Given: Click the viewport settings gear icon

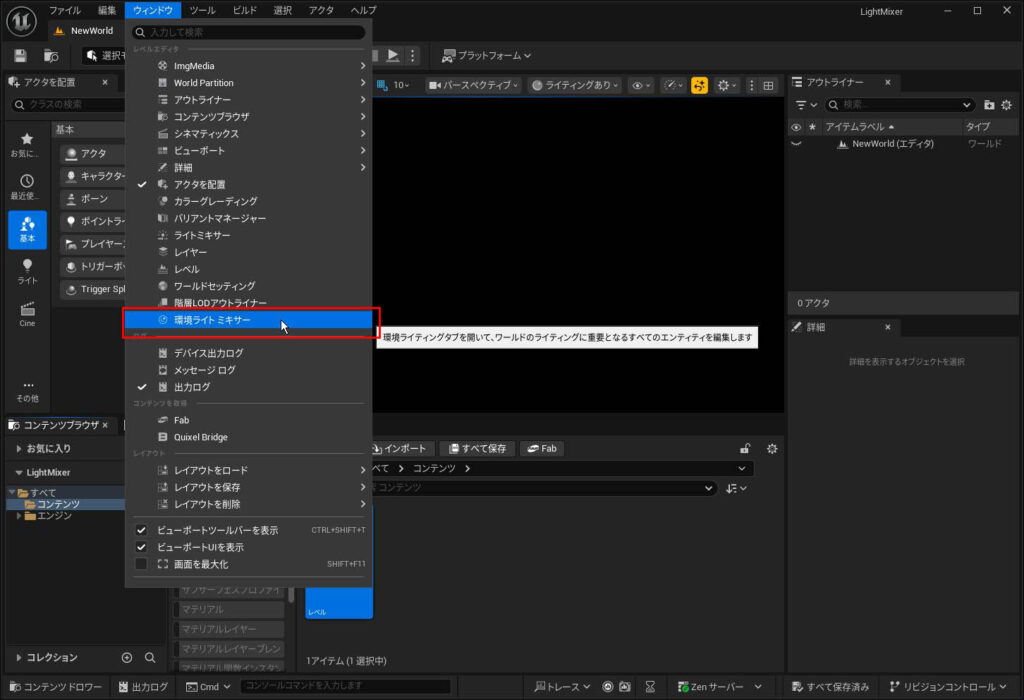Looking at the screenshot, I should pyautogui.click(x=724, y=85).
